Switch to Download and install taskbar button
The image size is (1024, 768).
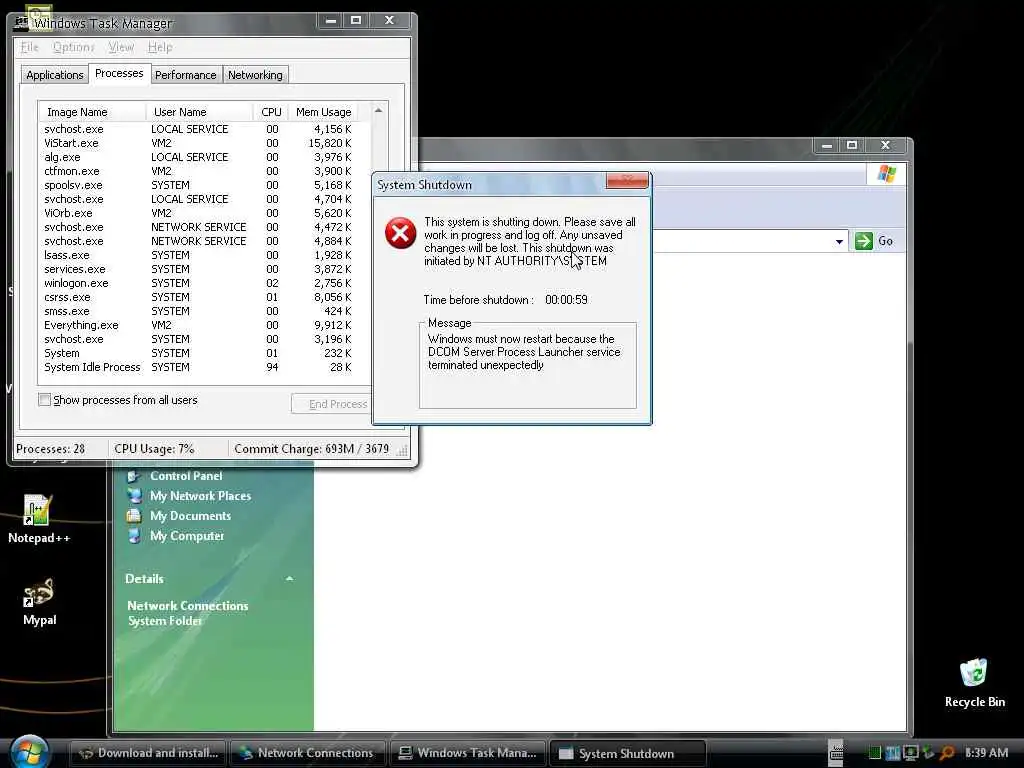148,753
